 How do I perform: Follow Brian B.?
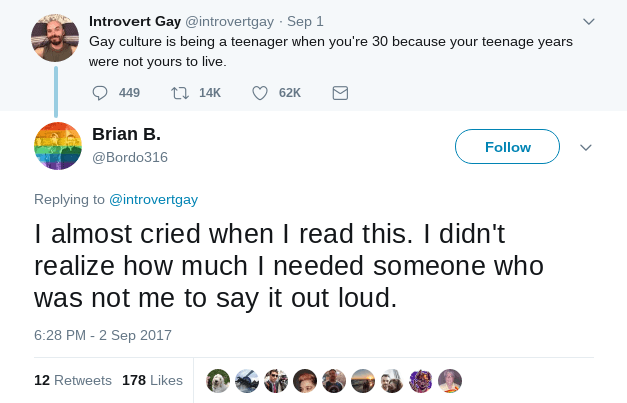click(x=507, y=146)
